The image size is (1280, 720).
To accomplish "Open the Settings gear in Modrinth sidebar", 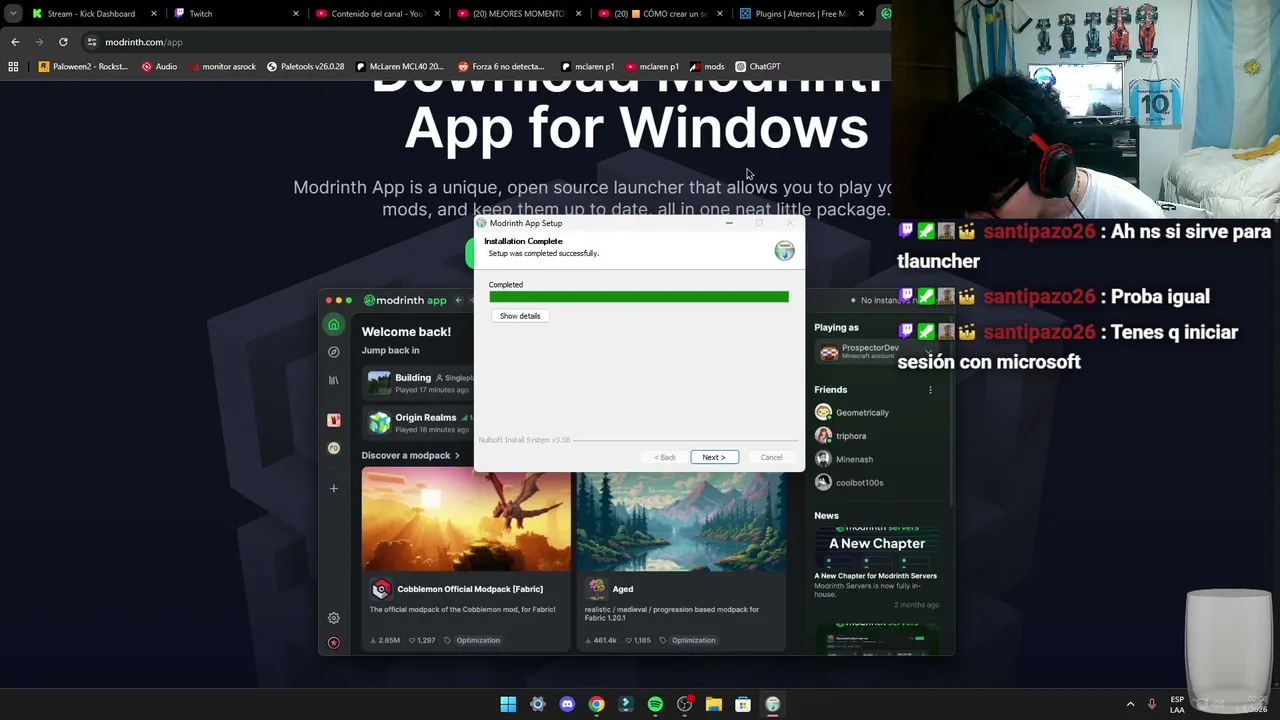I will 334,618.
